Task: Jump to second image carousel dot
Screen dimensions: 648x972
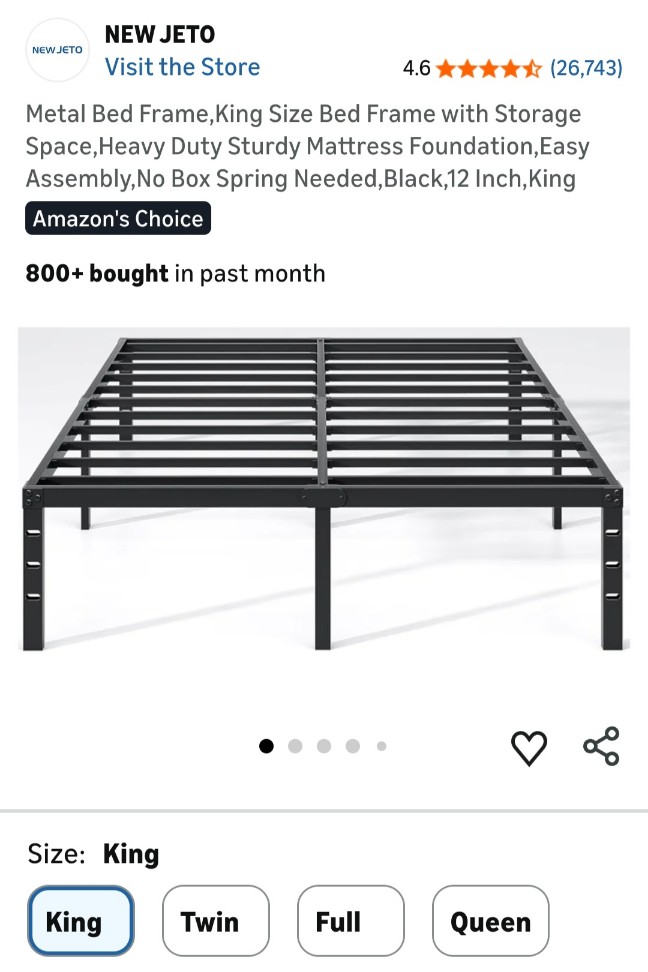Action: click(x=295, y=746)
